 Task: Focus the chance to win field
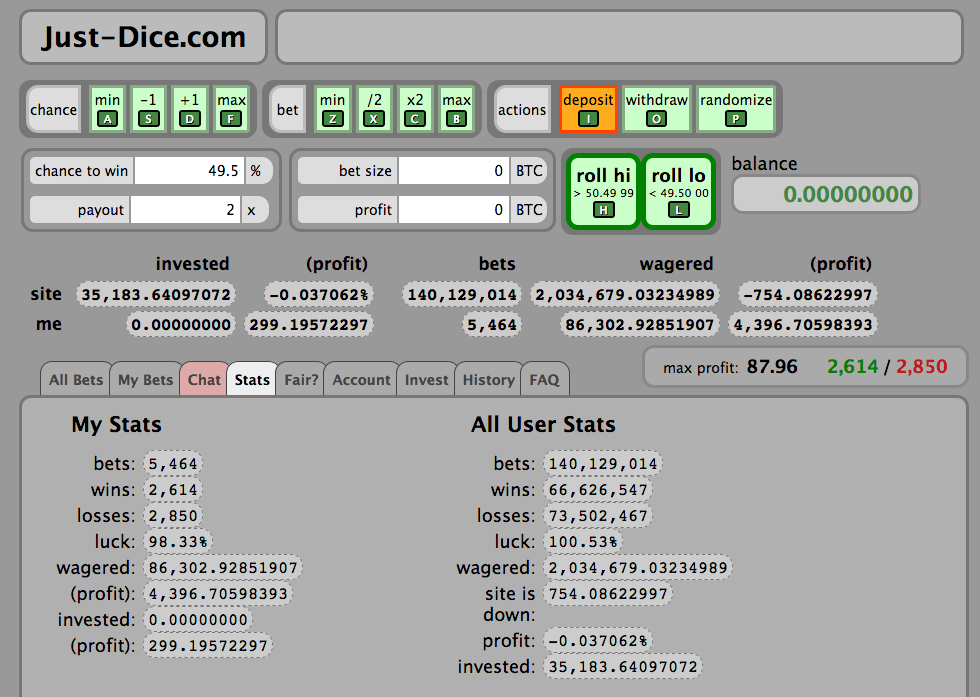(x=189, y=171)
